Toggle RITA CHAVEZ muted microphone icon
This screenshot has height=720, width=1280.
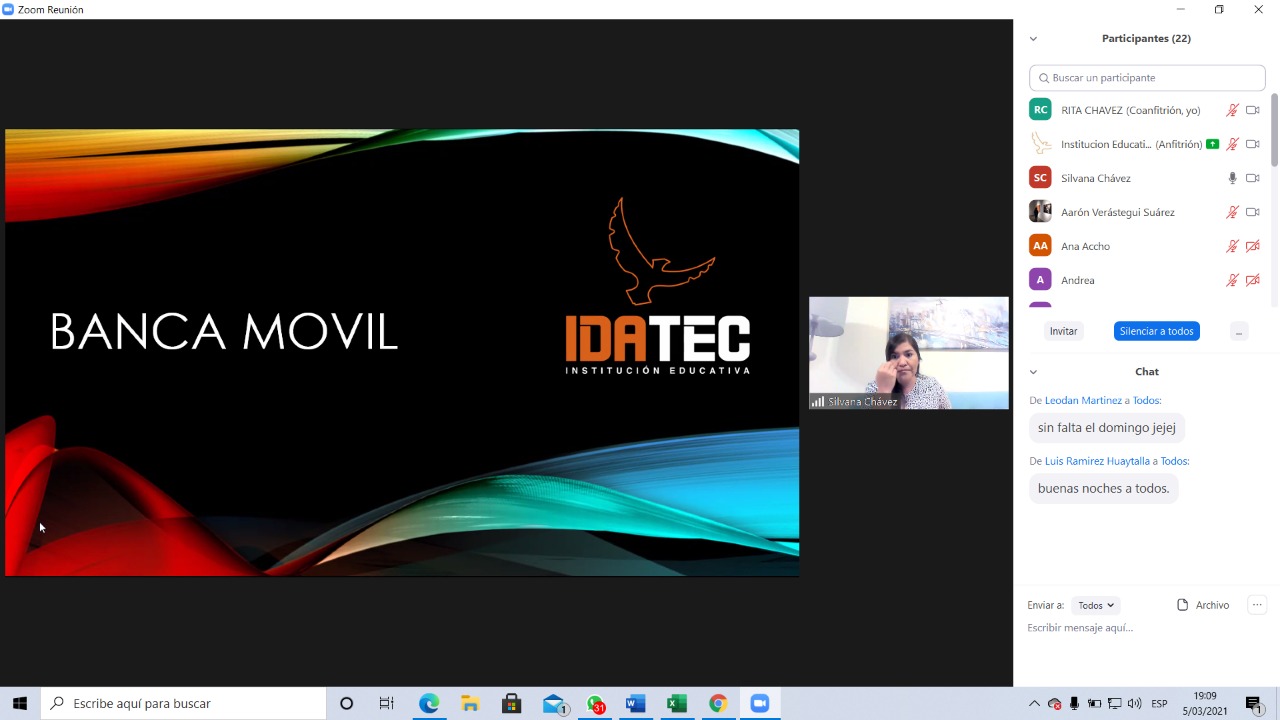pyautogui.click(x=1232, y=110)
